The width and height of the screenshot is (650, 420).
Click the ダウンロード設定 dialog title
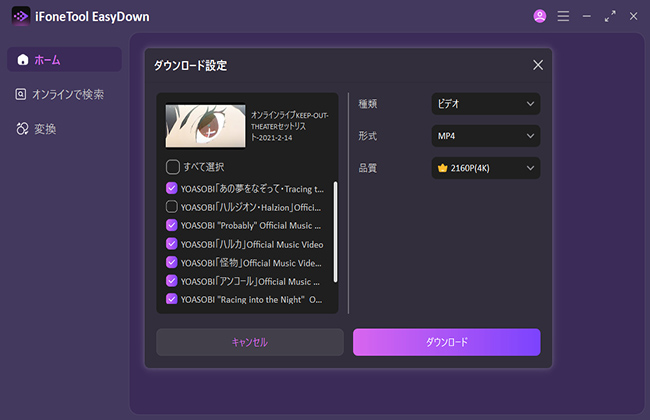pyautogui.click(x=191, y=65)
